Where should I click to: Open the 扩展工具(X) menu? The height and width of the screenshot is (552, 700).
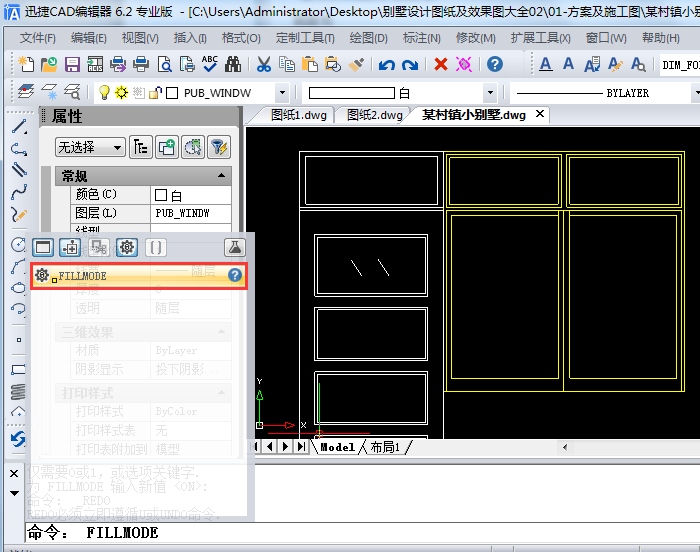click(x=541, y=38)
